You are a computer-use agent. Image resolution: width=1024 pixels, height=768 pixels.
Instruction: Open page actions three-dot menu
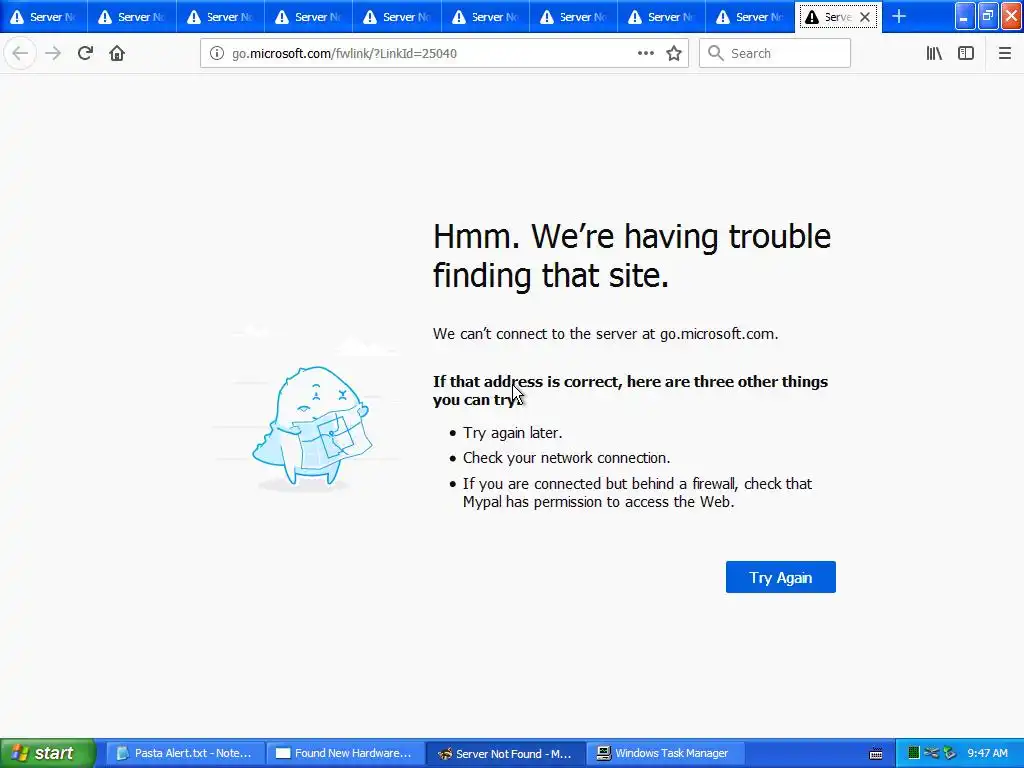645,54
